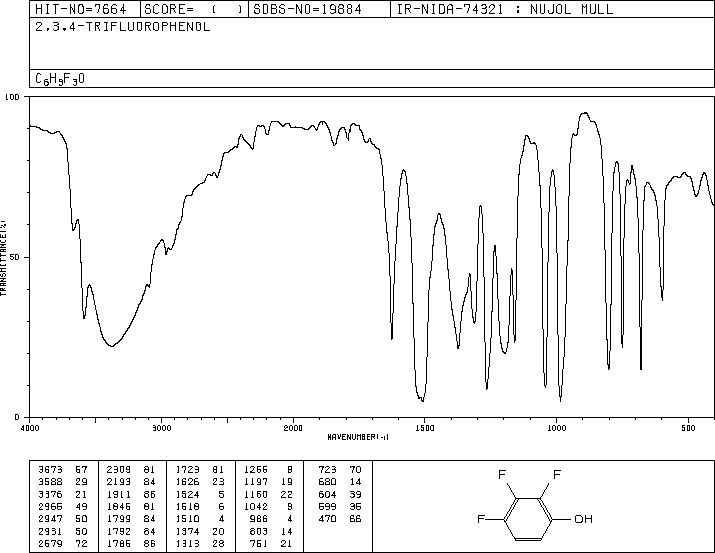Click the 1000 wavenumber axis label
The image size is (715, 553).
click(x=556, y=428)
